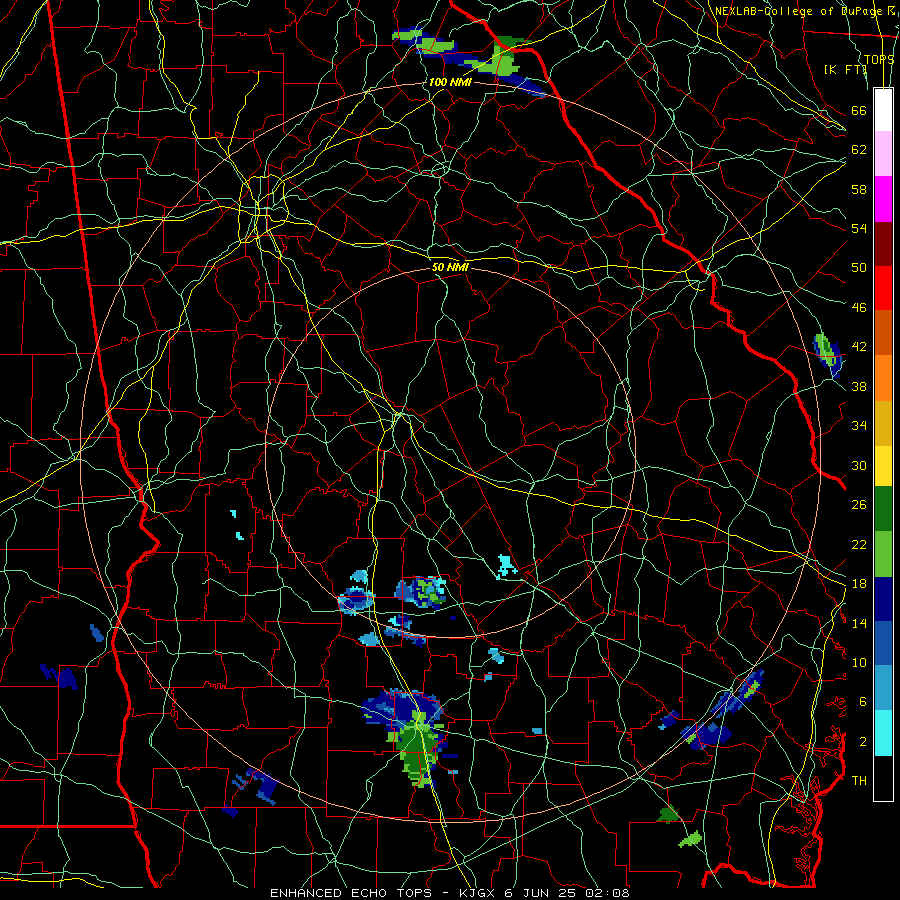
Task: Pick the dark red maroon legend swatch
Action: pos(883,243)
